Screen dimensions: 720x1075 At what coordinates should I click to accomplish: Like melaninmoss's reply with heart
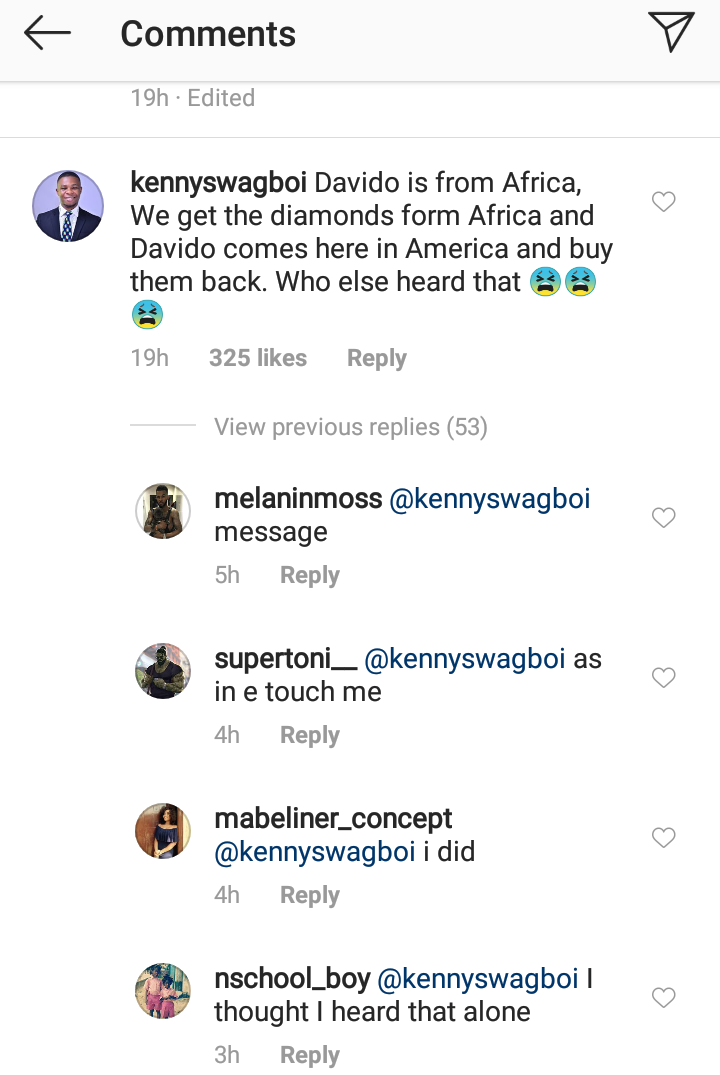(x=663, y=517)
